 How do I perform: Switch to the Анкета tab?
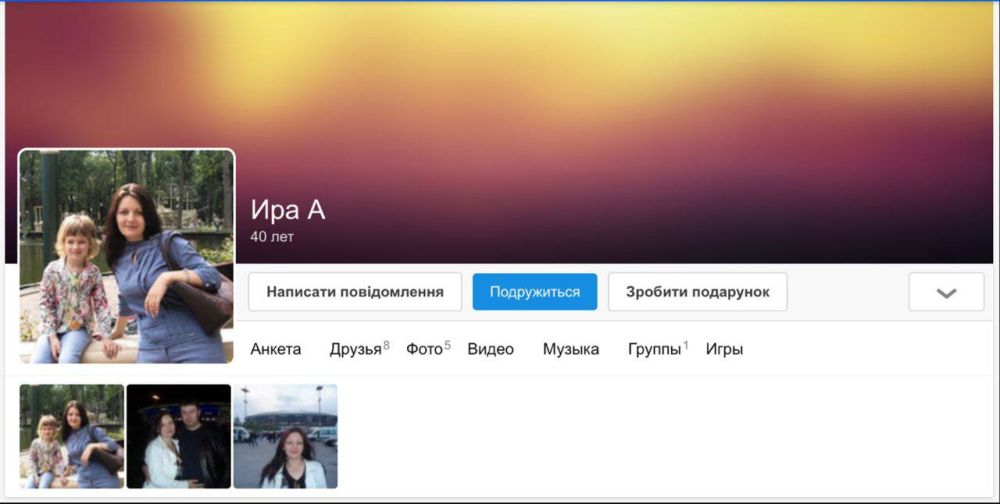click(275, 349)
